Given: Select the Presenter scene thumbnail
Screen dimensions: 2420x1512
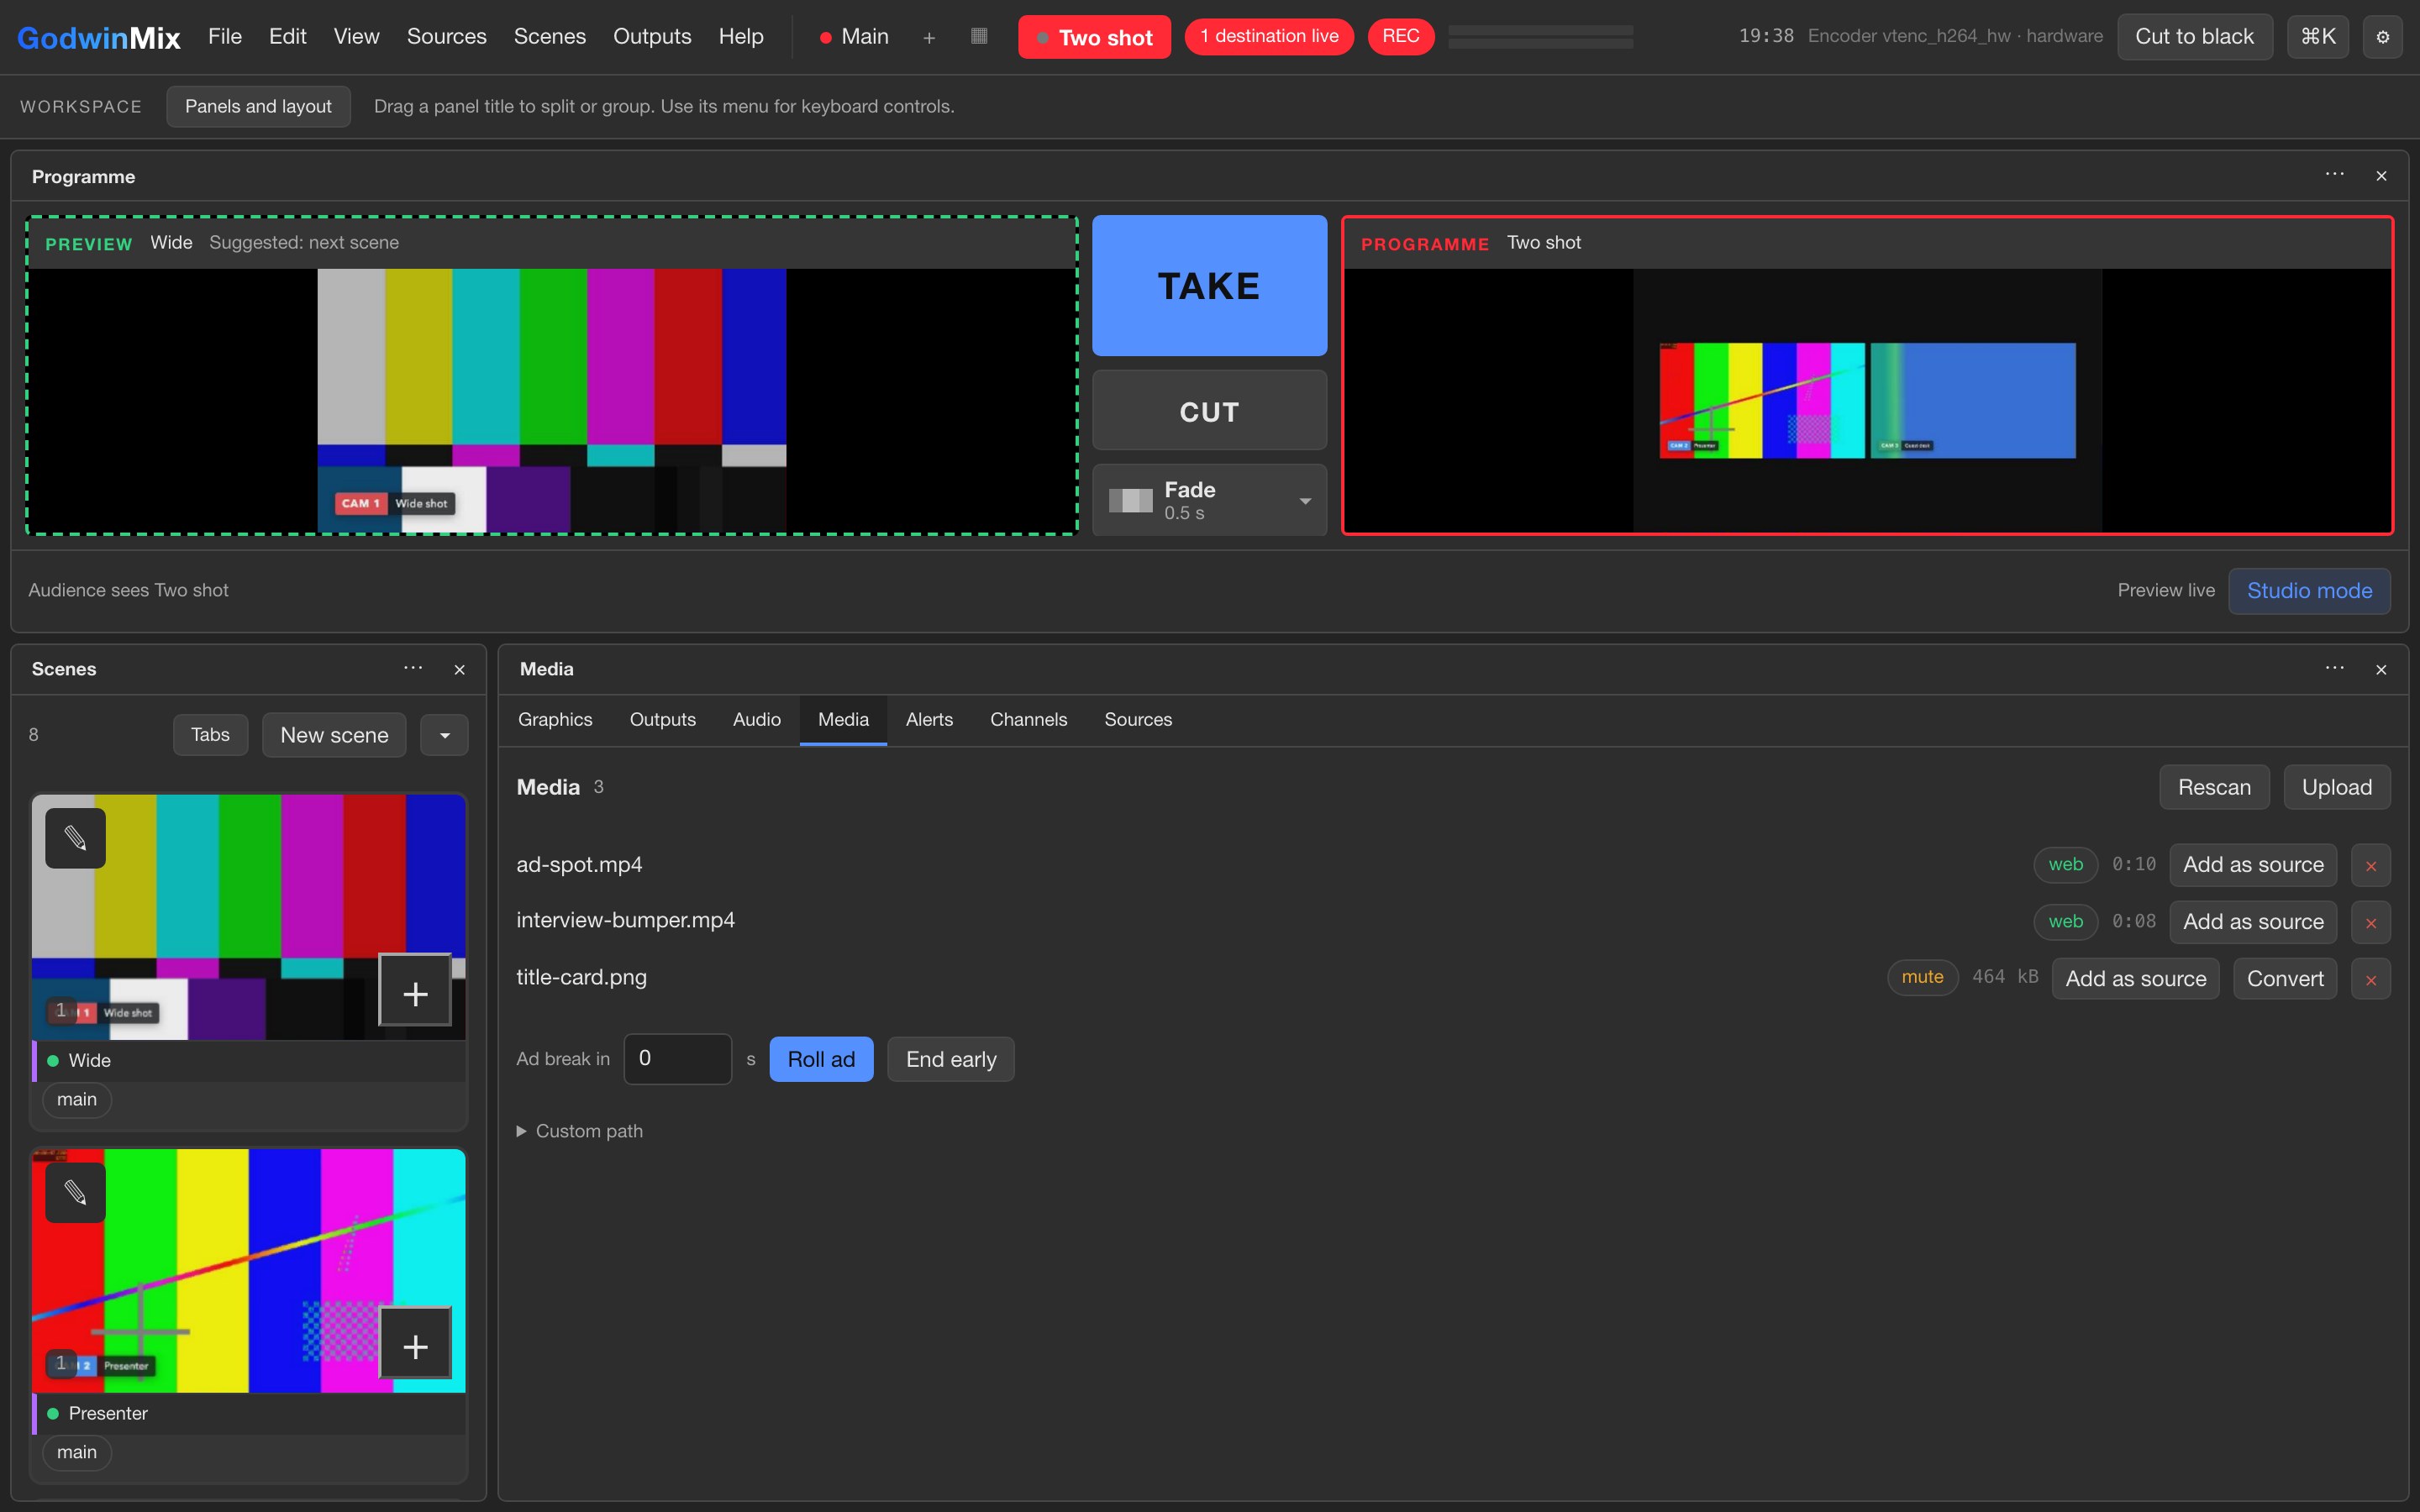Looking at the screenshot, I should click(248, 1270).
